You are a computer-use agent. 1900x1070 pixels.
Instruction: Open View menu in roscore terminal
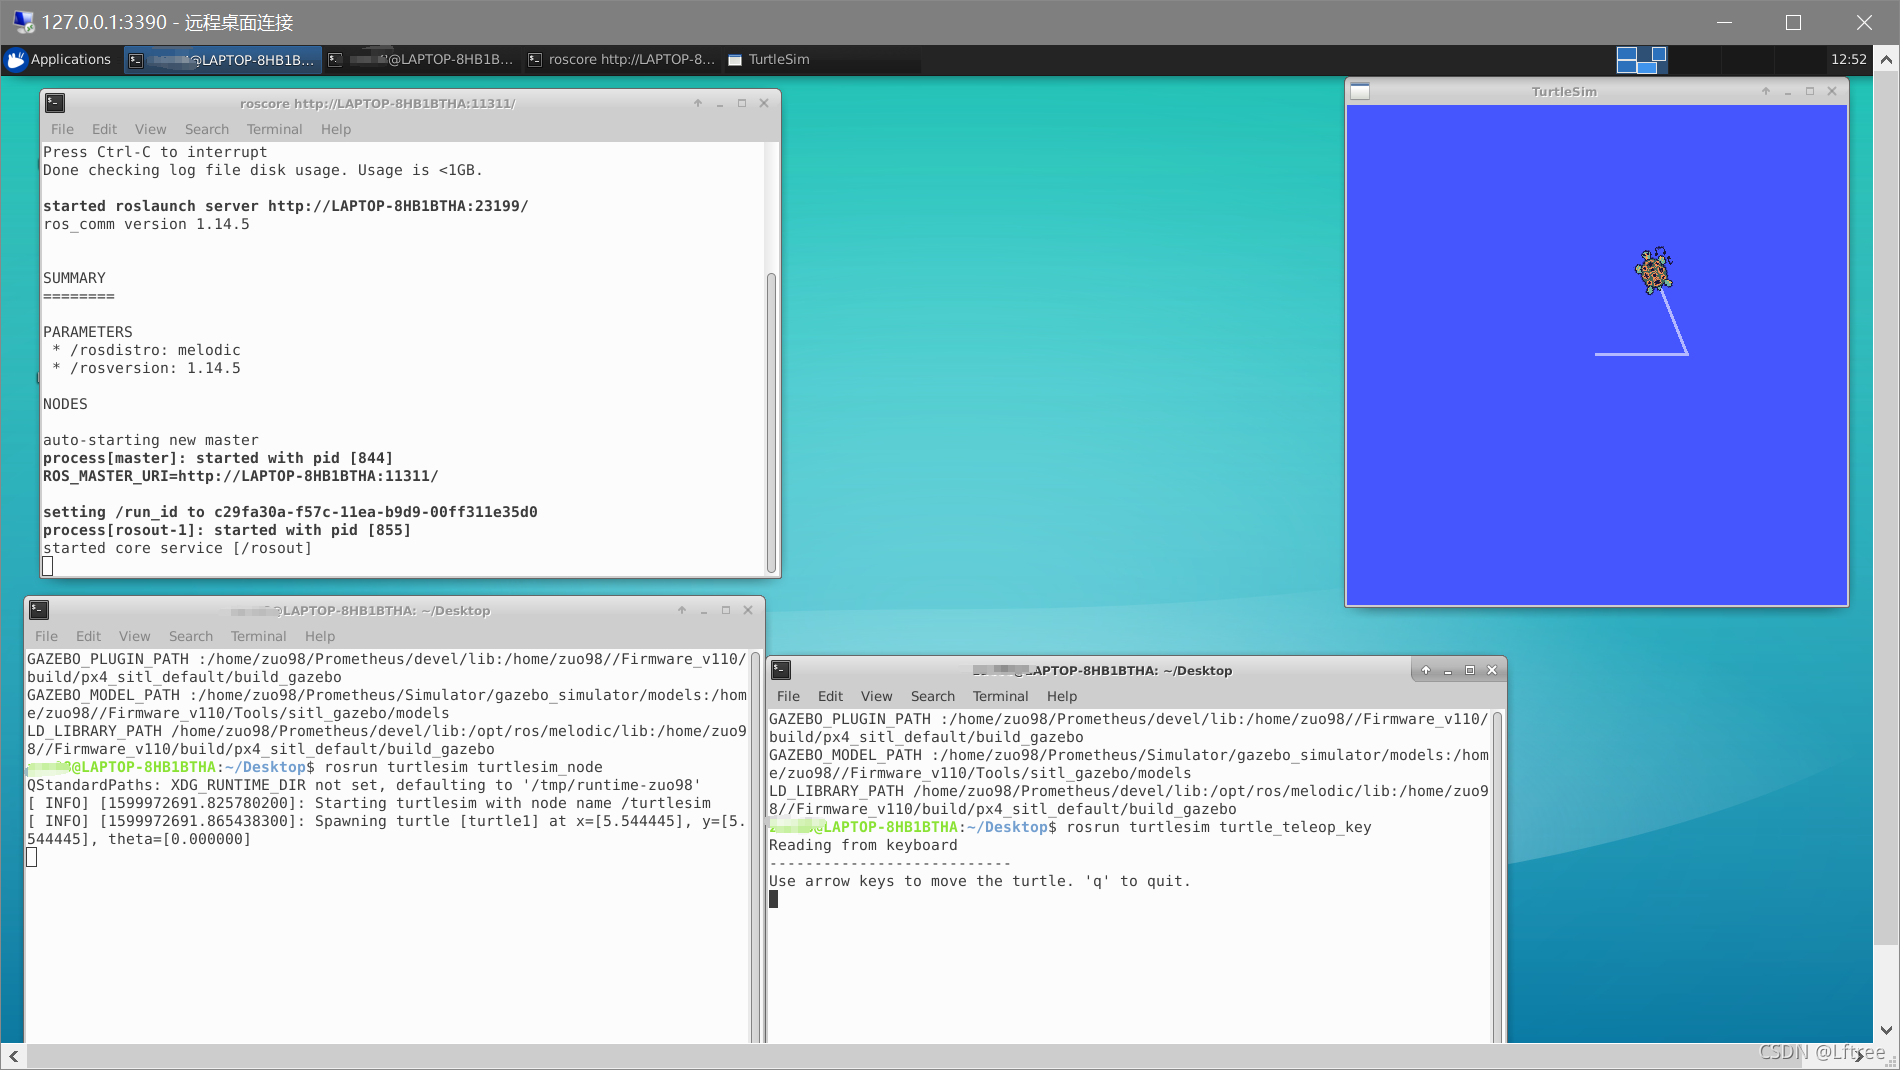pyautogui.click(x=150, y=129)
